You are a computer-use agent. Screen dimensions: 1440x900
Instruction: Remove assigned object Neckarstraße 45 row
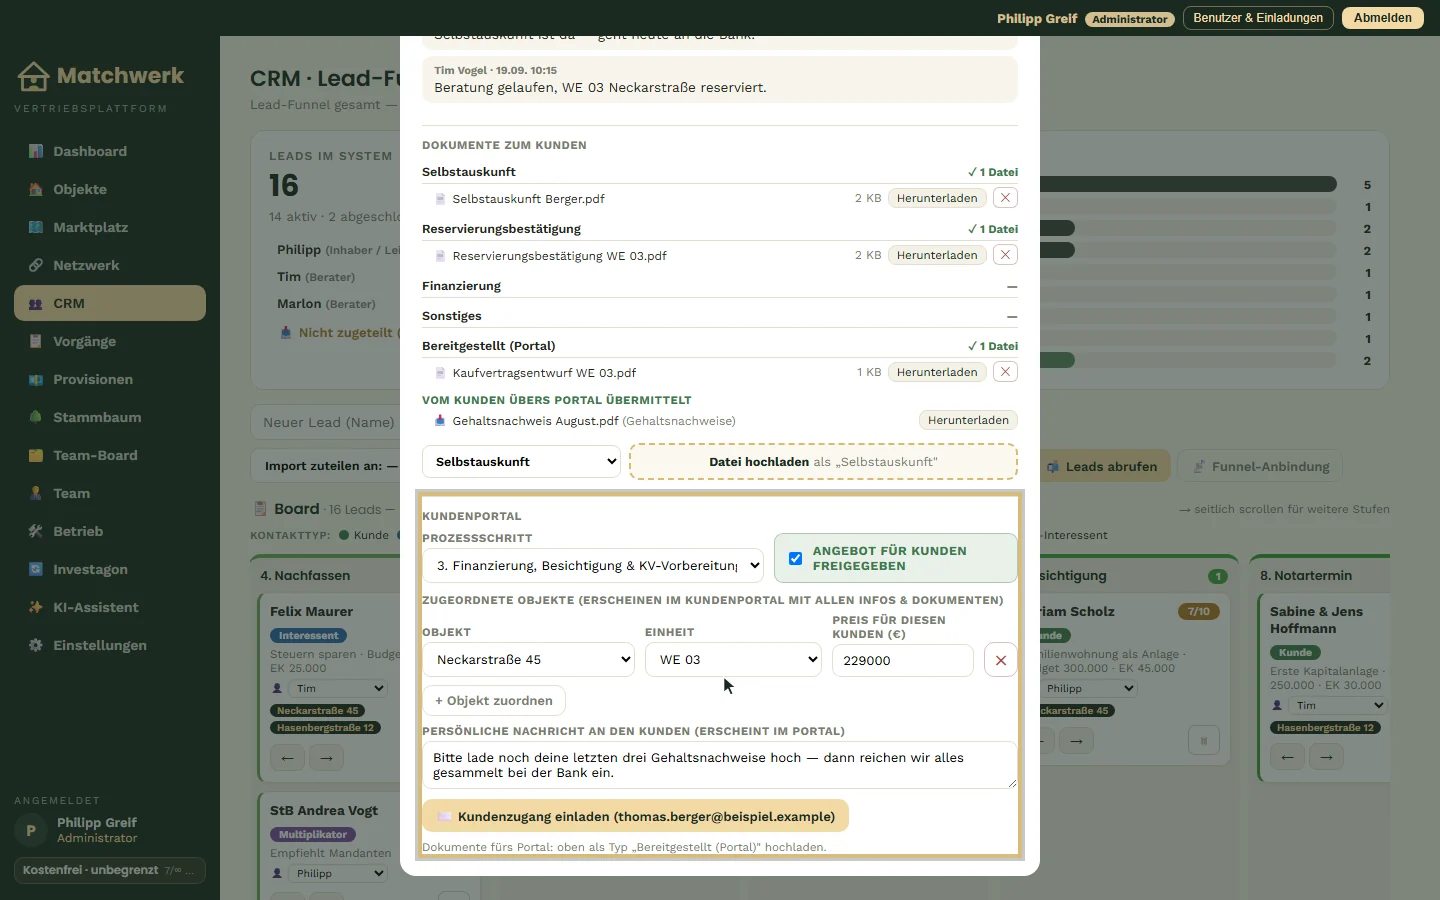coord(1001,660)
